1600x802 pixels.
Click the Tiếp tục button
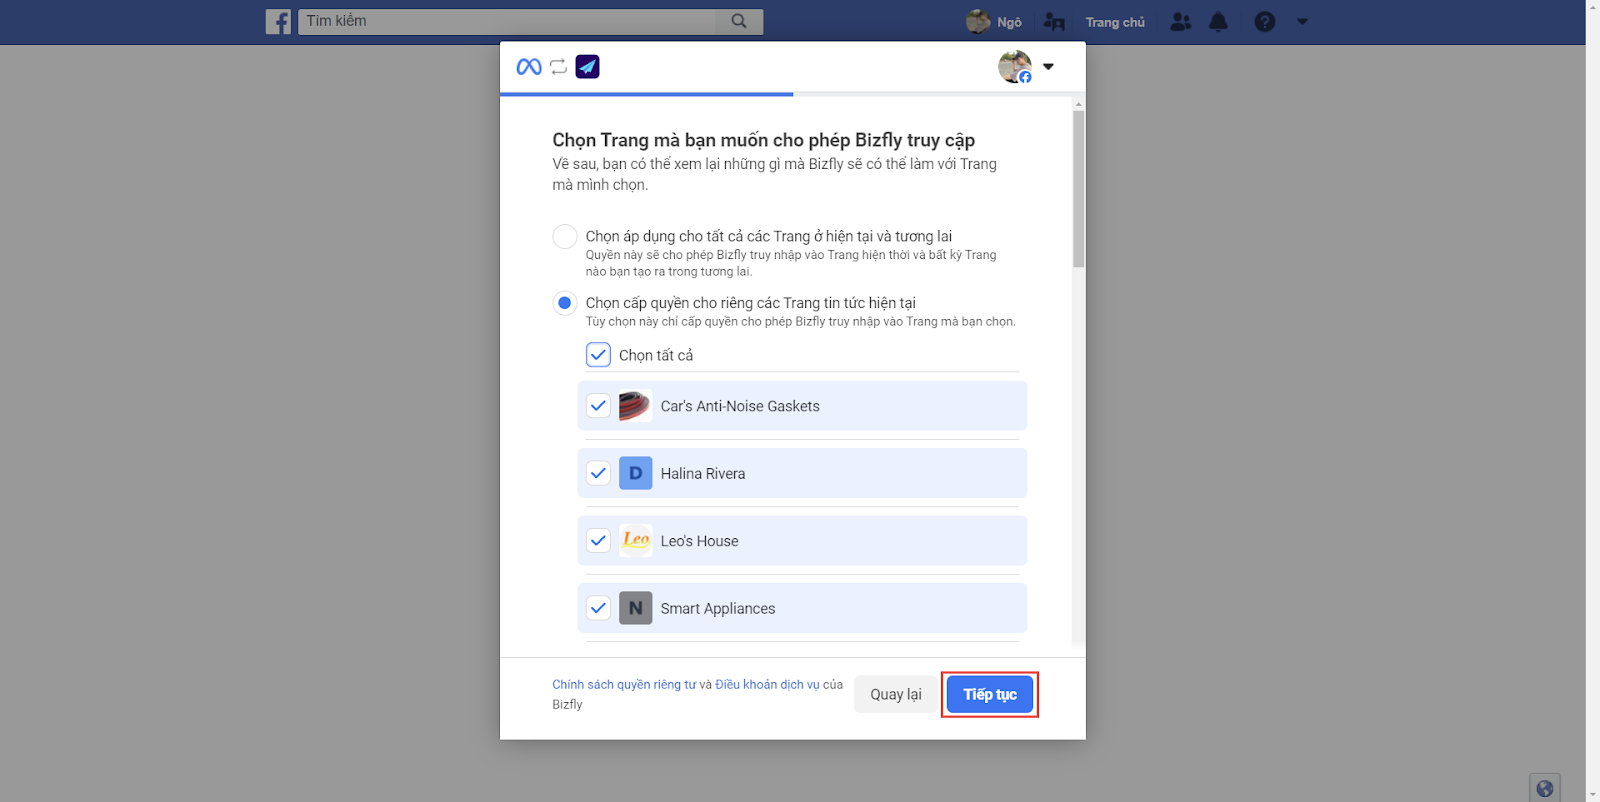pyautogui.click(x=990, y=694)
